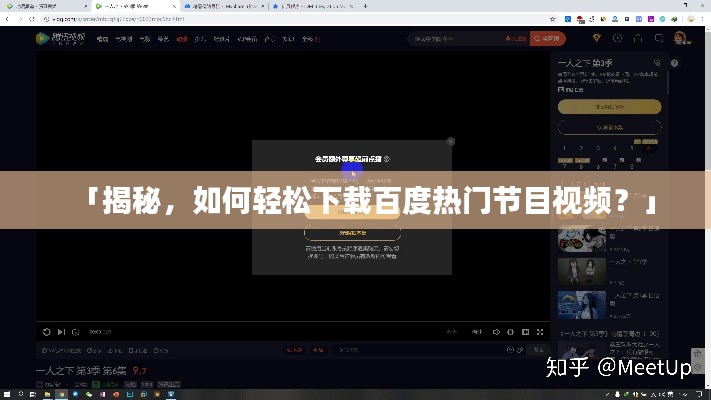Click the highlighted red navigation tab
Viewport: 711px width, 400px height.
tap(181, 39)
